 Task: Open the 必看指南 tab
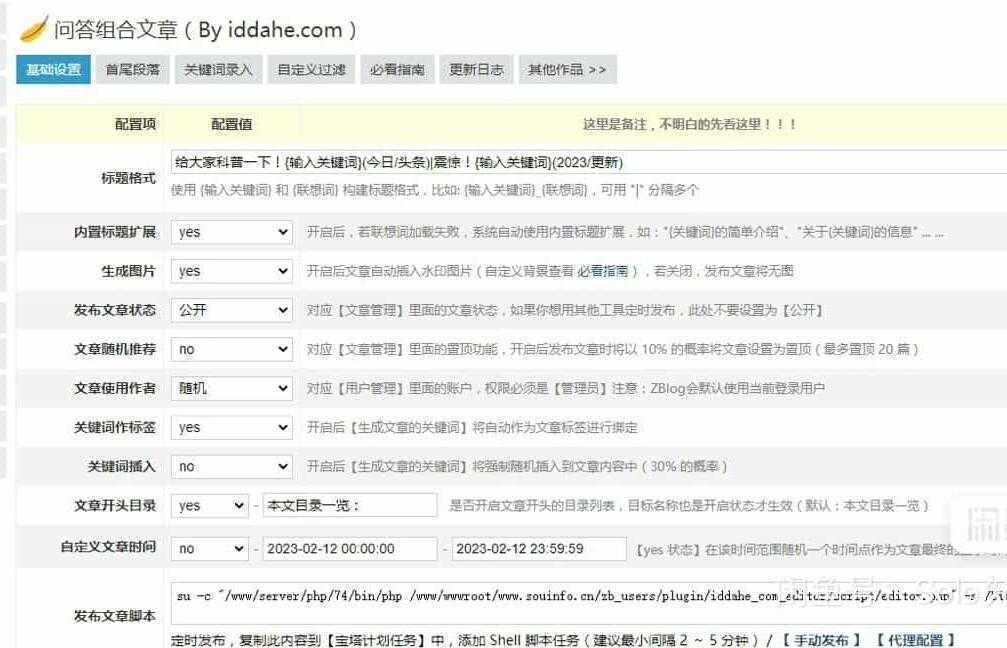click(x=398, y=69)
